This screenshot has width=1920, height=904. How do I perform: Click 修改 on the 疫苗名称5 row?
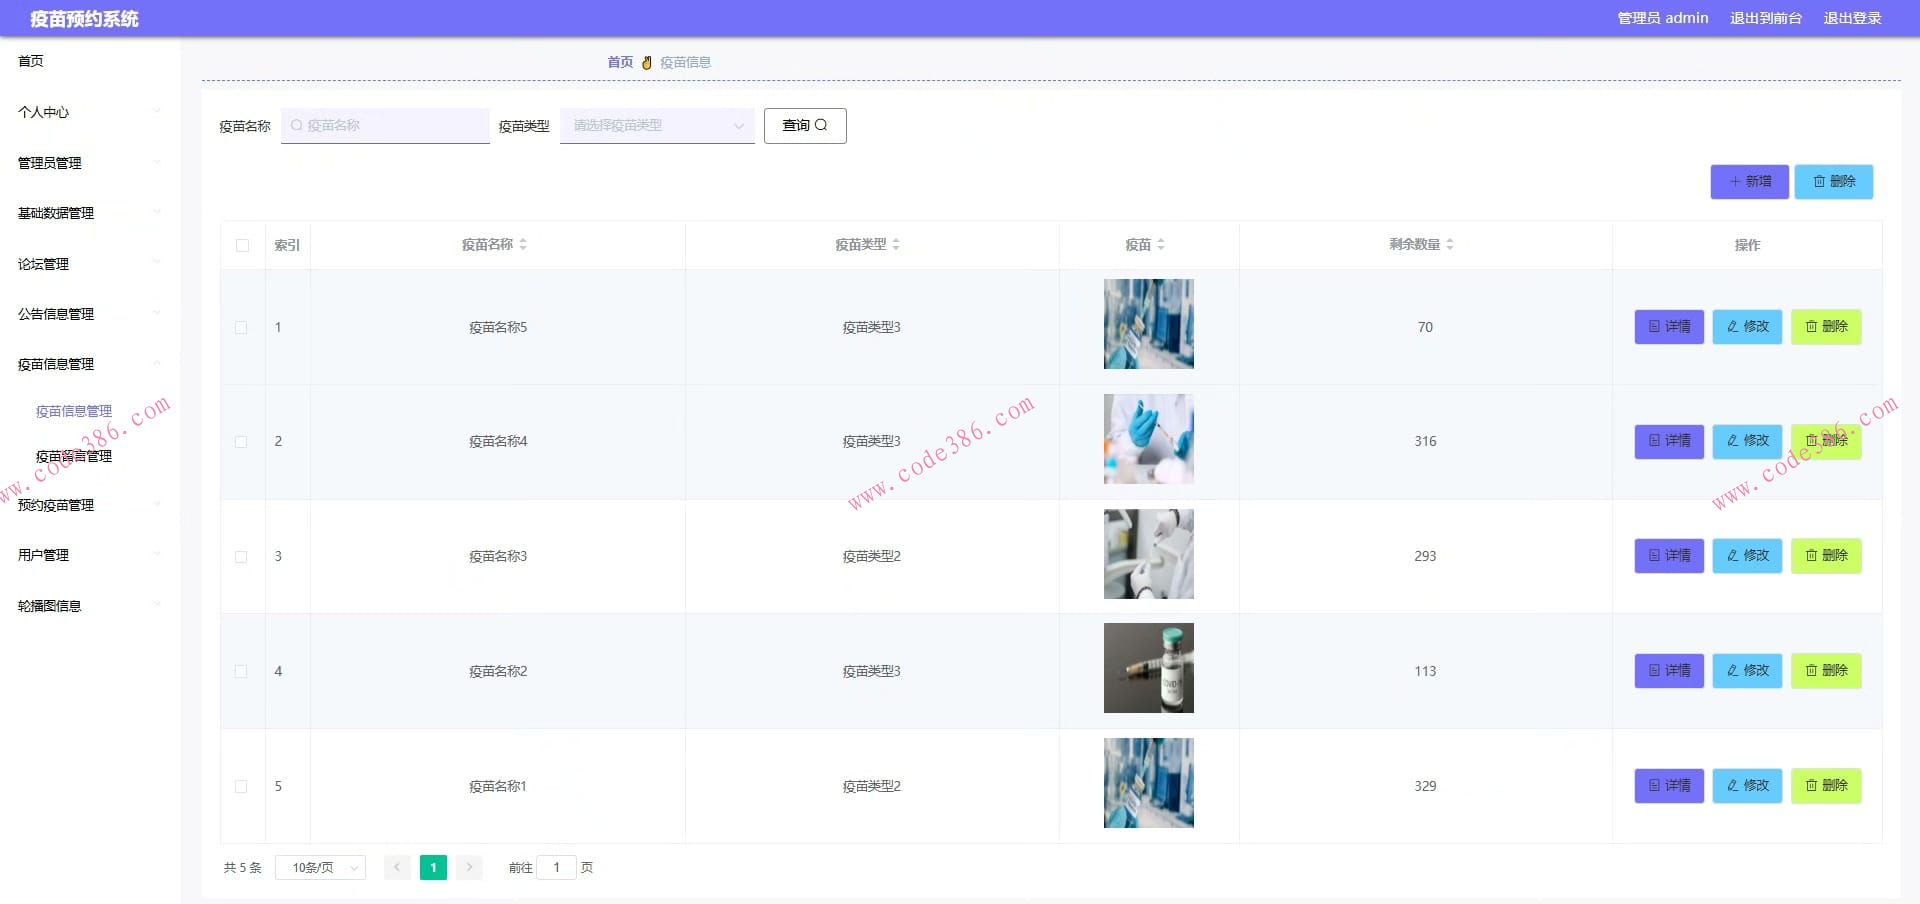click(1747, 327)
